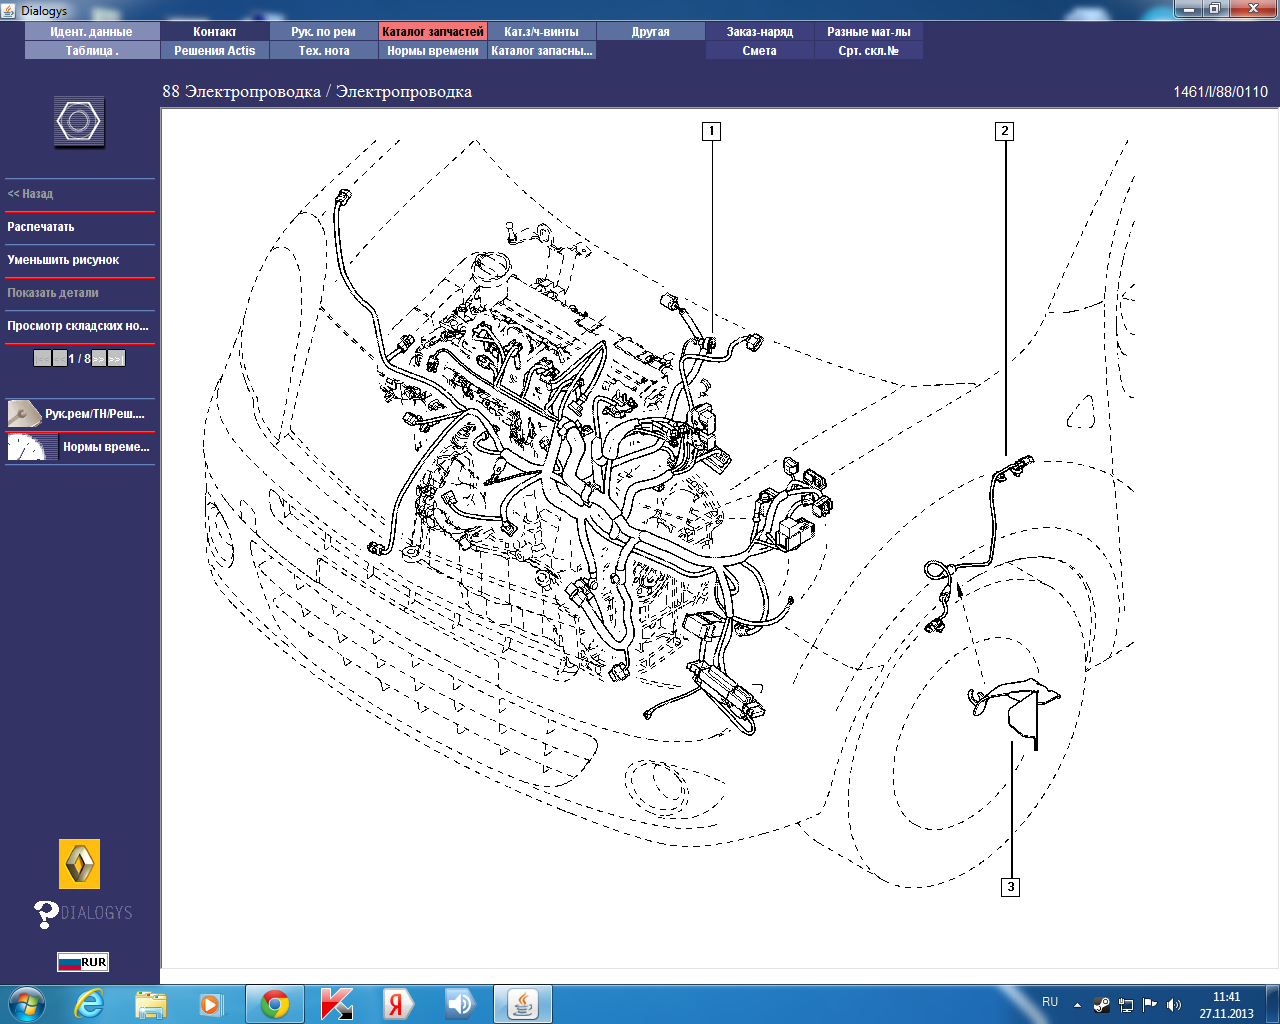This screenshot has height=1024, width=1280.
Task: Open the speaker app in taskbar
Action: [x=460, y=1004]
